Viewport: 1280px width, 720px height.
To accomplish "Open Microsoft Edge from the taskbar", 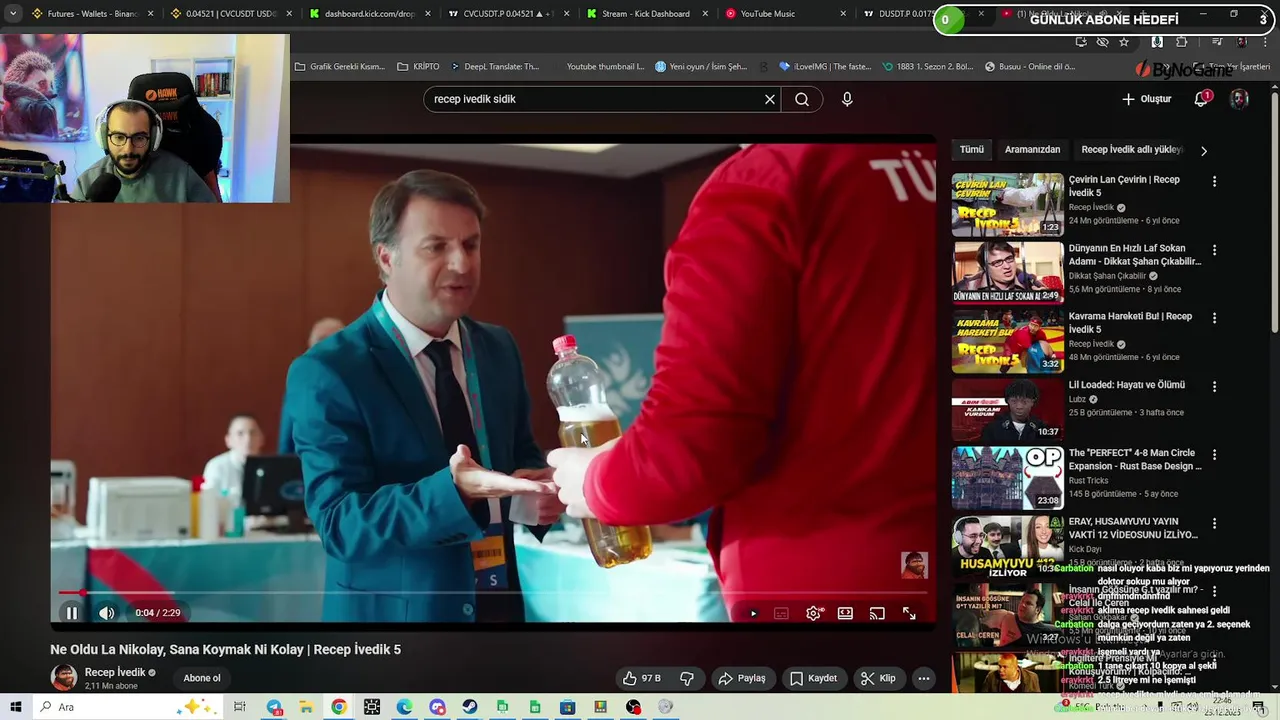I will (x=404, y=707).
